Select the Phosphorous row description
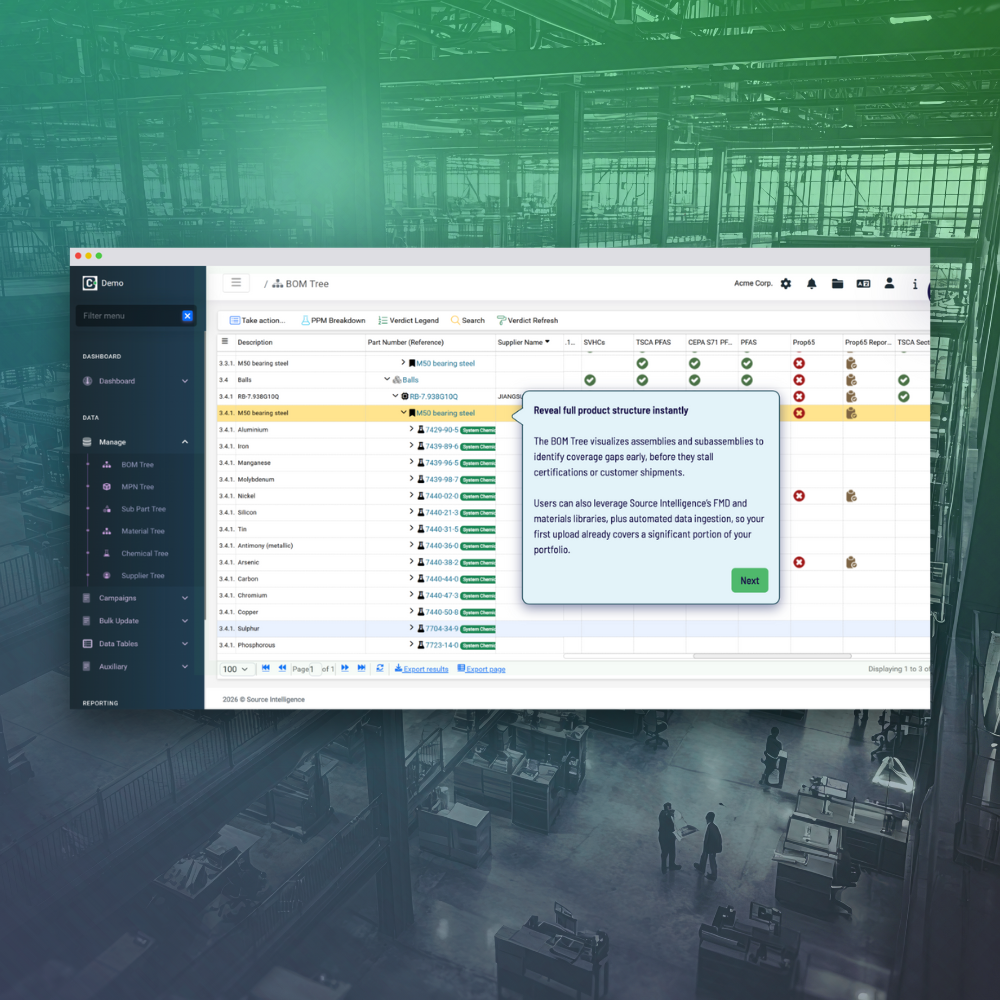 pos(256,645)
